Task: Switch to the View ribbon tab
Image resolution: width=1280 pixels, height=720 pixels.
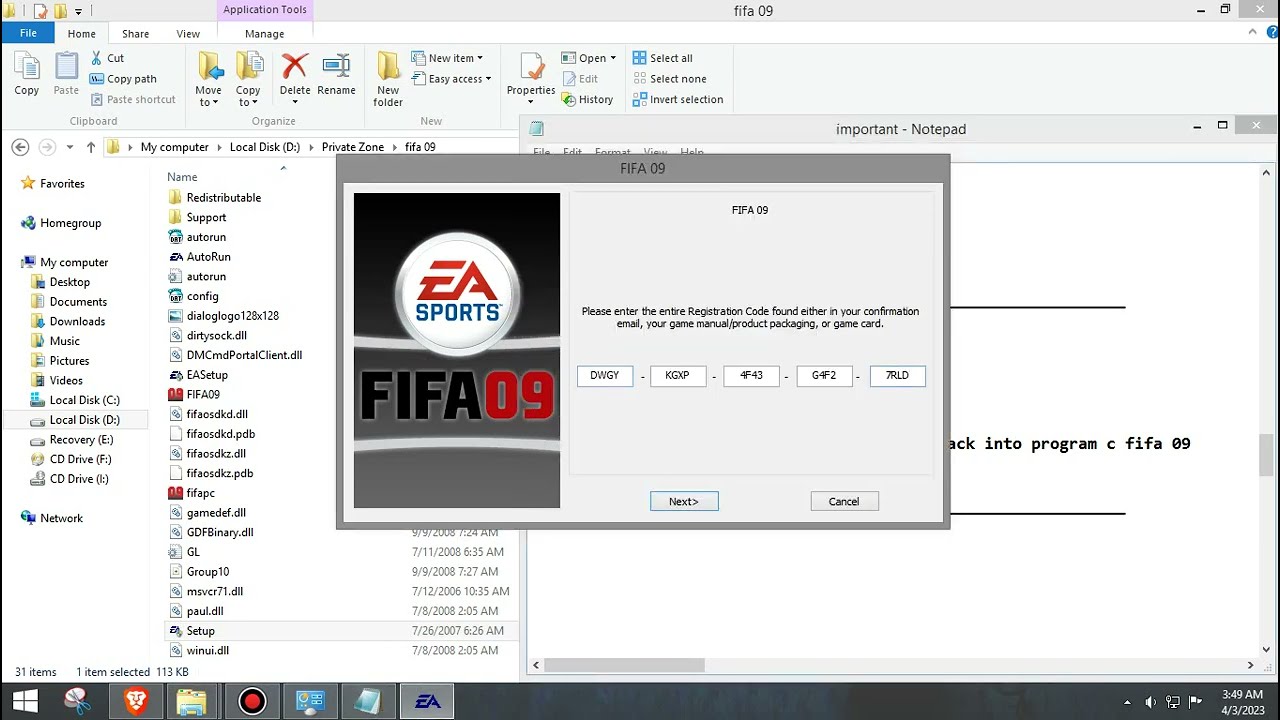Action: [188, 34]
